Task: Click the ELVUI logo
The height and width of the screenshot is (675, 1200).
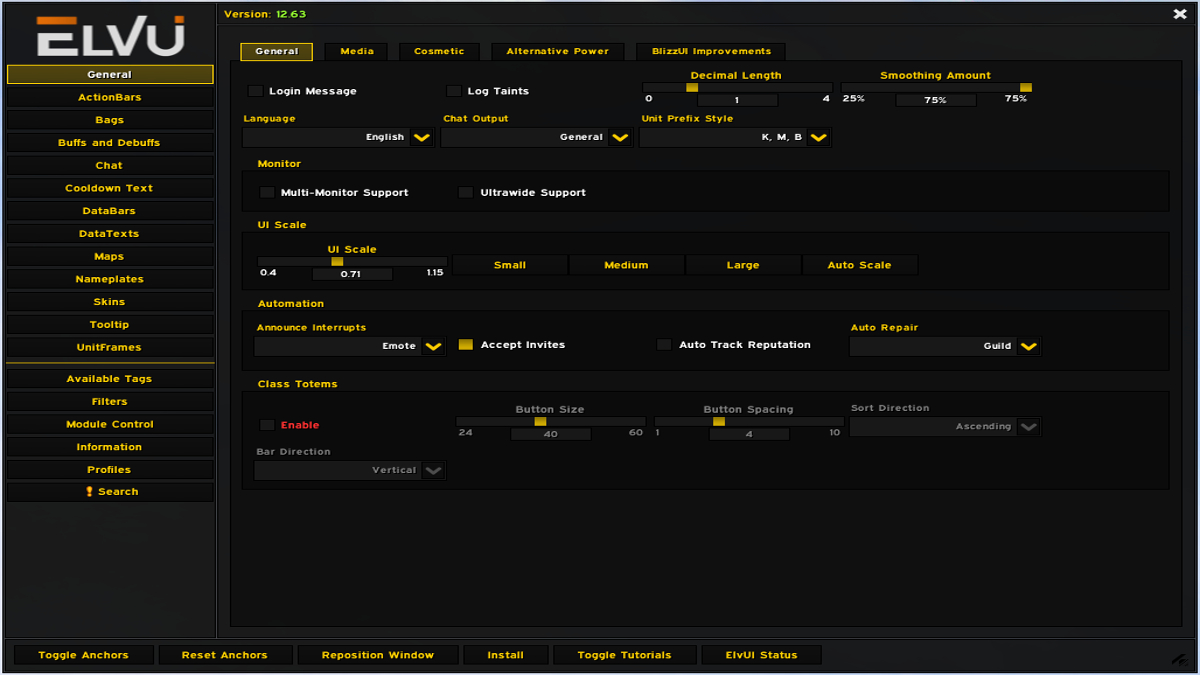Action: click(x=110, y=33)
